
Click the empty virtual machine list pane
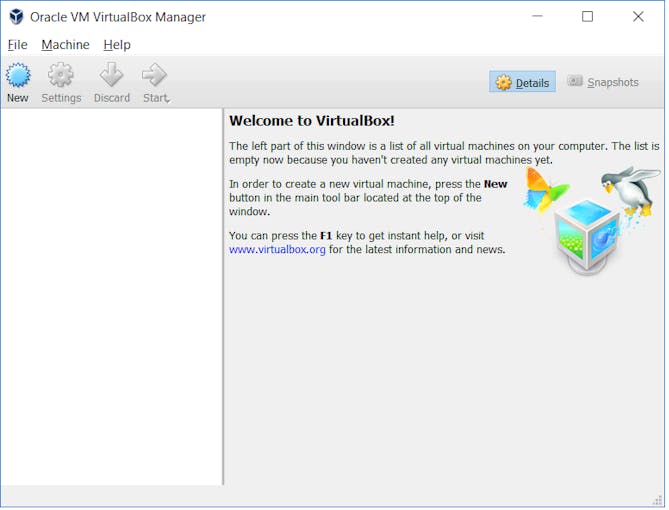(112, 297)
